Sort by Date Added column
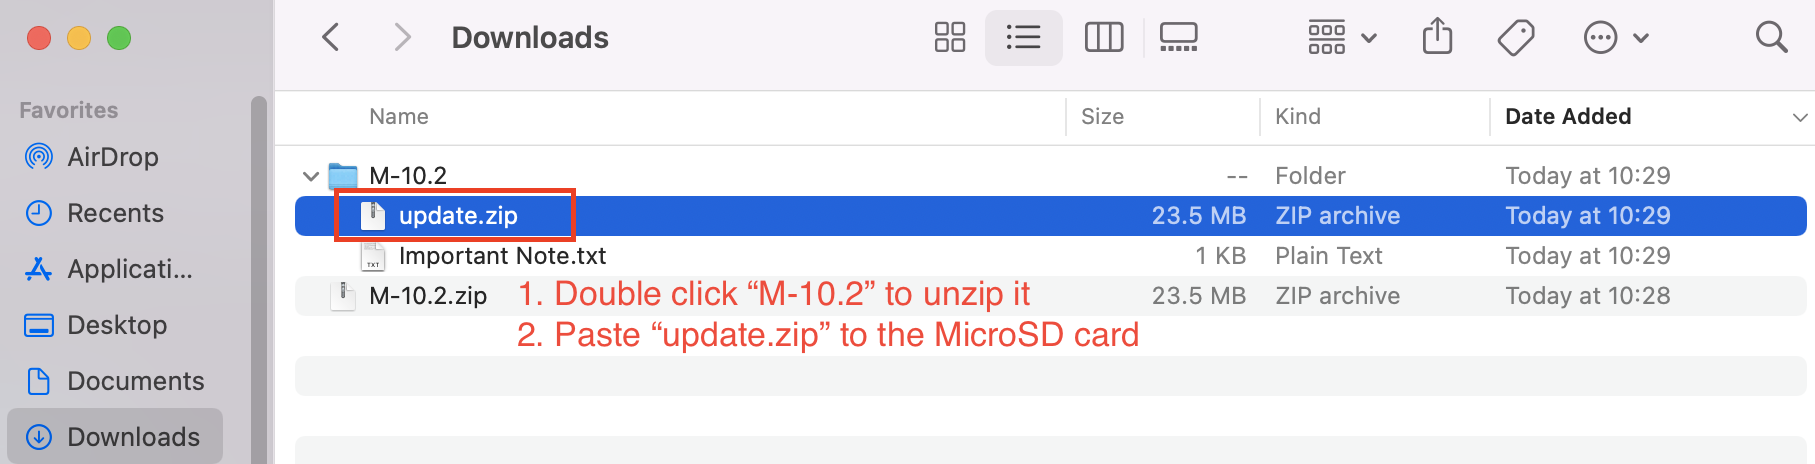This screenshot has height=464, width=1815. (x=1567, y=117)
